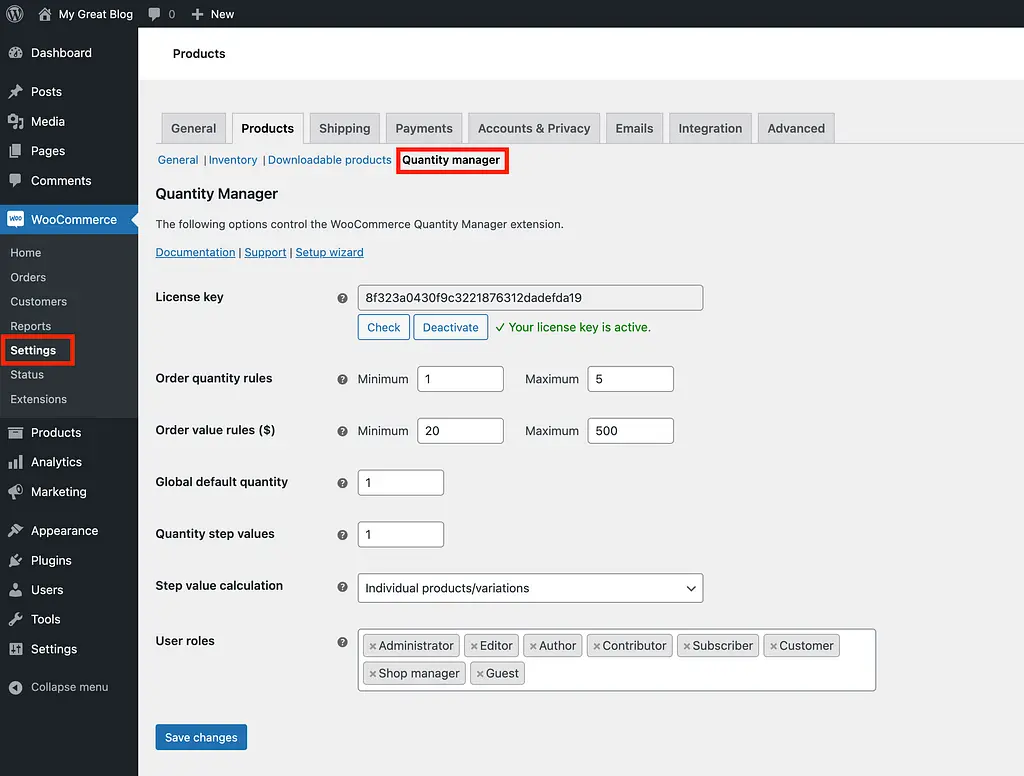Click the Order value Maximum input field
Screen dimensions: 1024x776
(630, 431)
